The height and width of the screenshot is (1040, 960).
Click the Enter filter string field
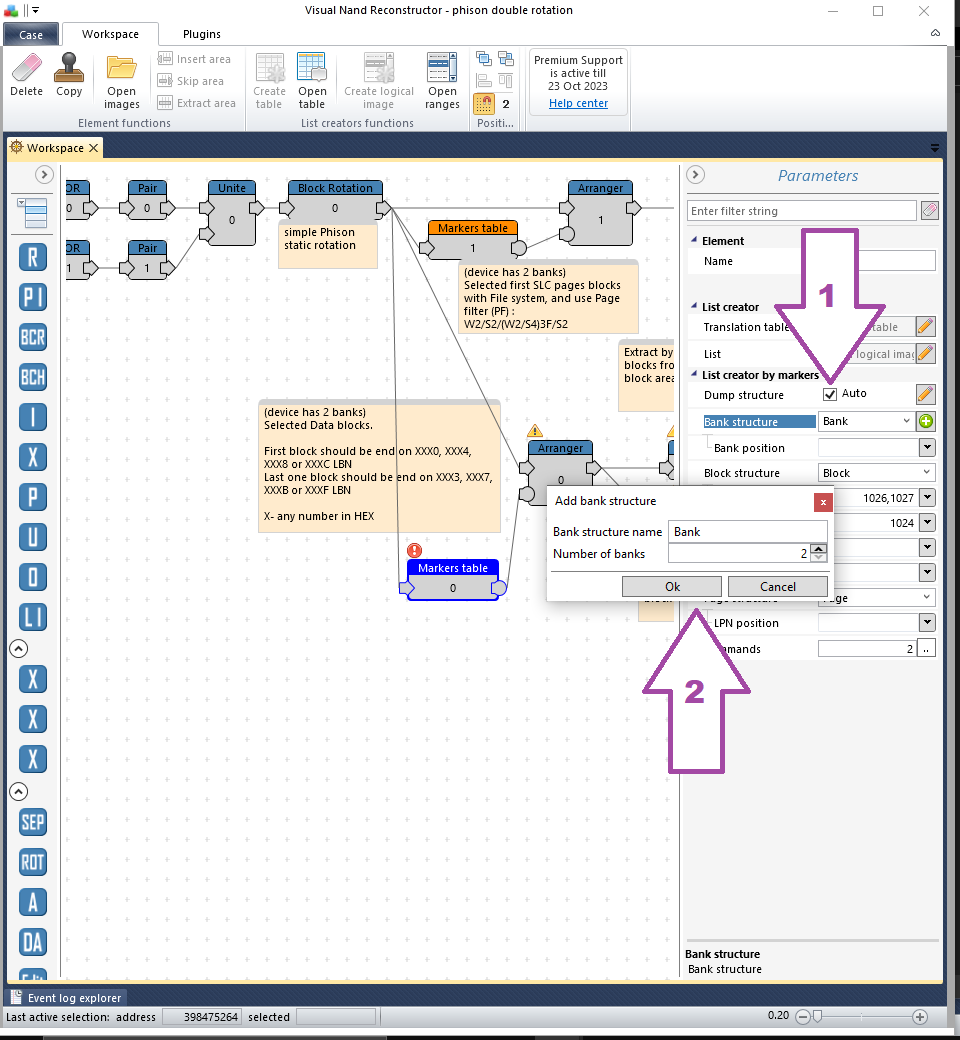(x=801, y=211)
